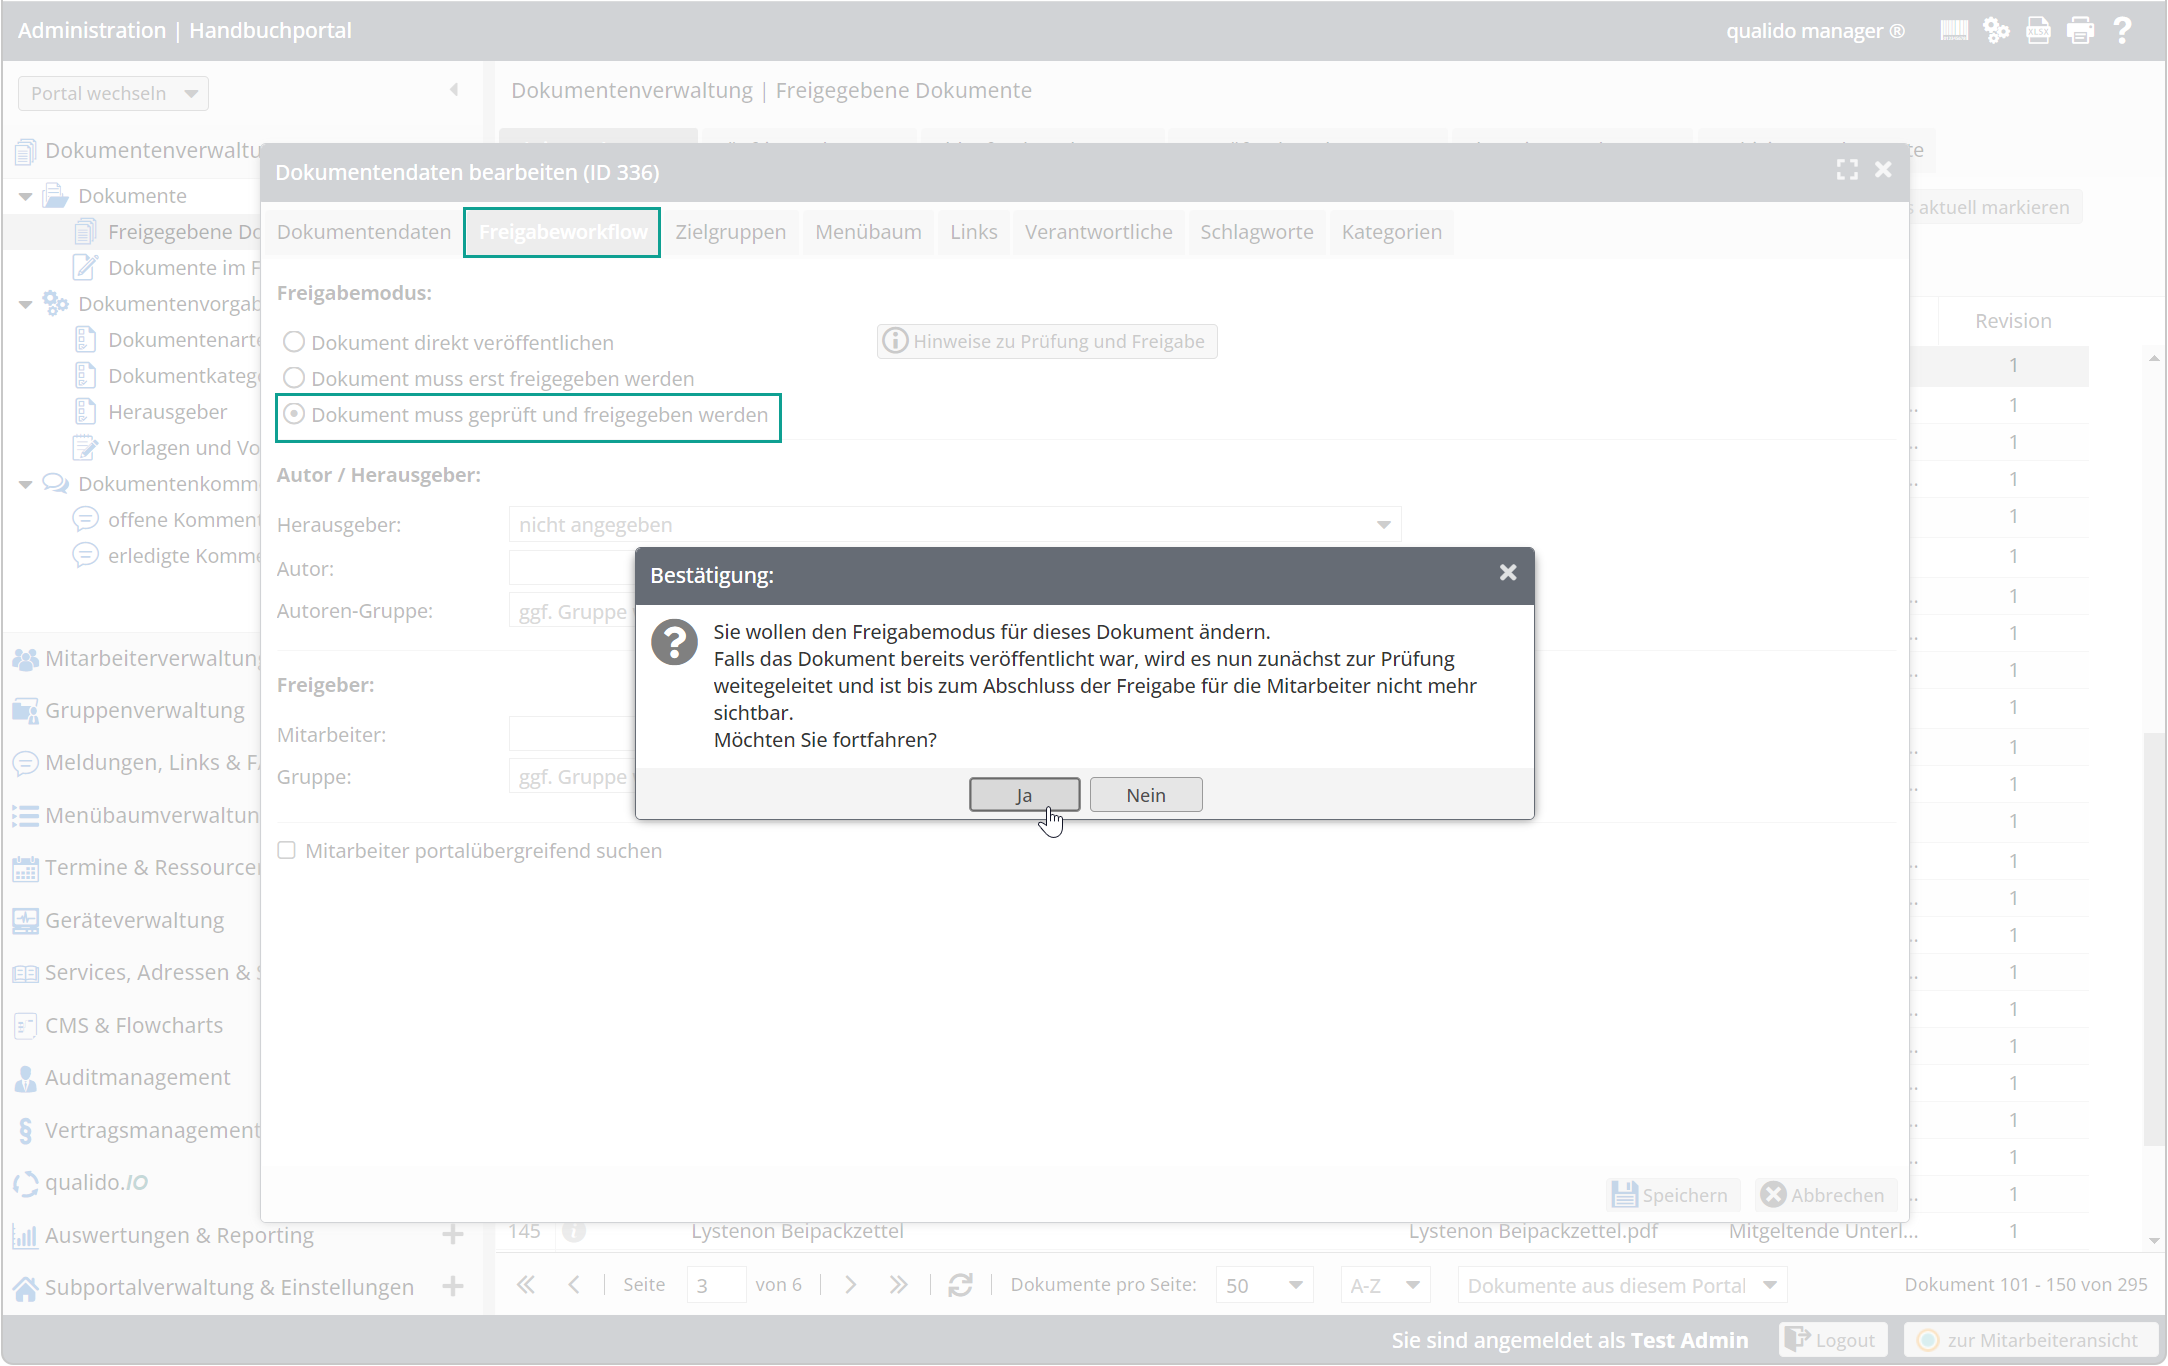Switch to the Zielgruppen tab
Image resolution: width=2168 pixels, height=1366 pixels.
[x=730, y=232]
